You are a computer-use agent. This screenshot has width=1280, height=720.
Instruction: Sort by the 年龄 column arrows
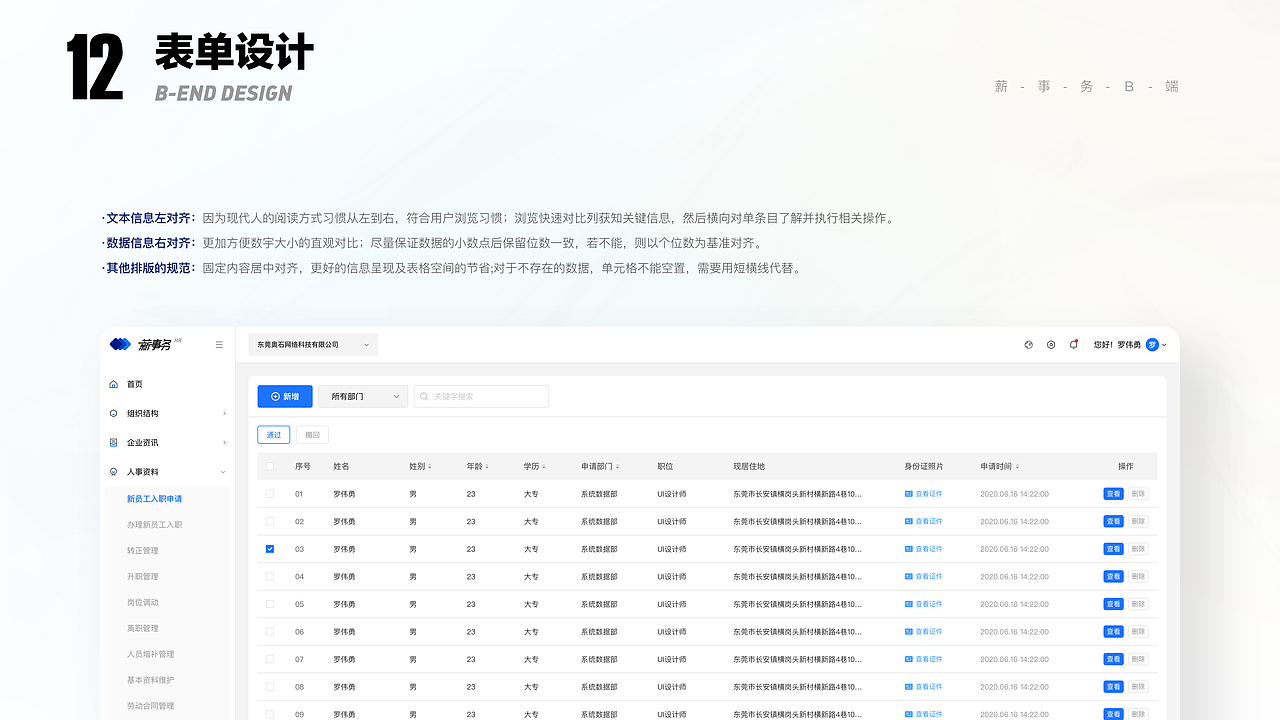tap(487, 467)
